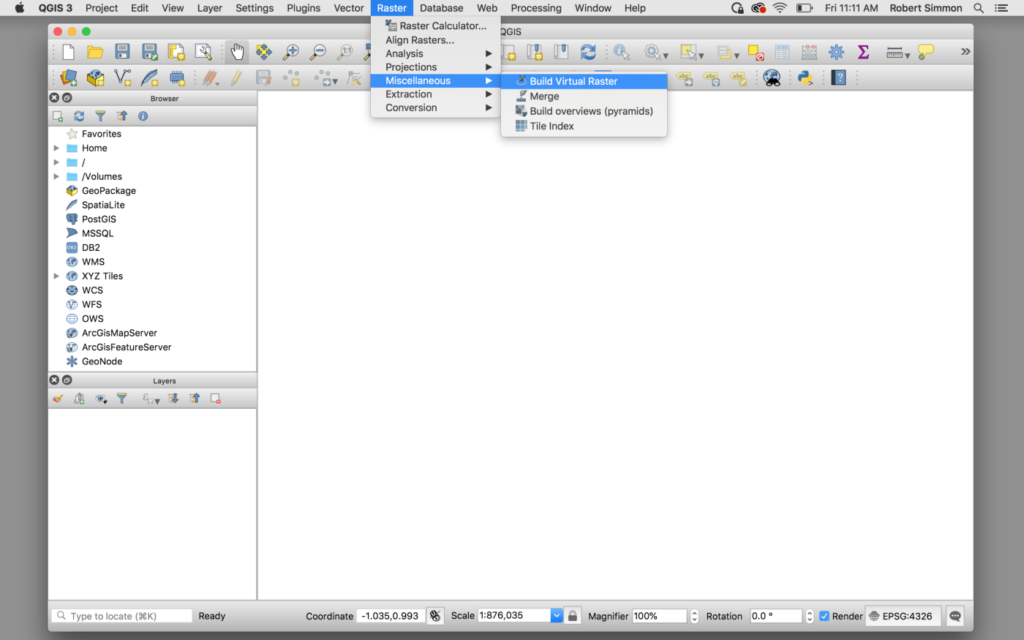Viewport: 1024px width, 640px height.
Task: Open the Vector menu
Action: click(x=349, y=8)
